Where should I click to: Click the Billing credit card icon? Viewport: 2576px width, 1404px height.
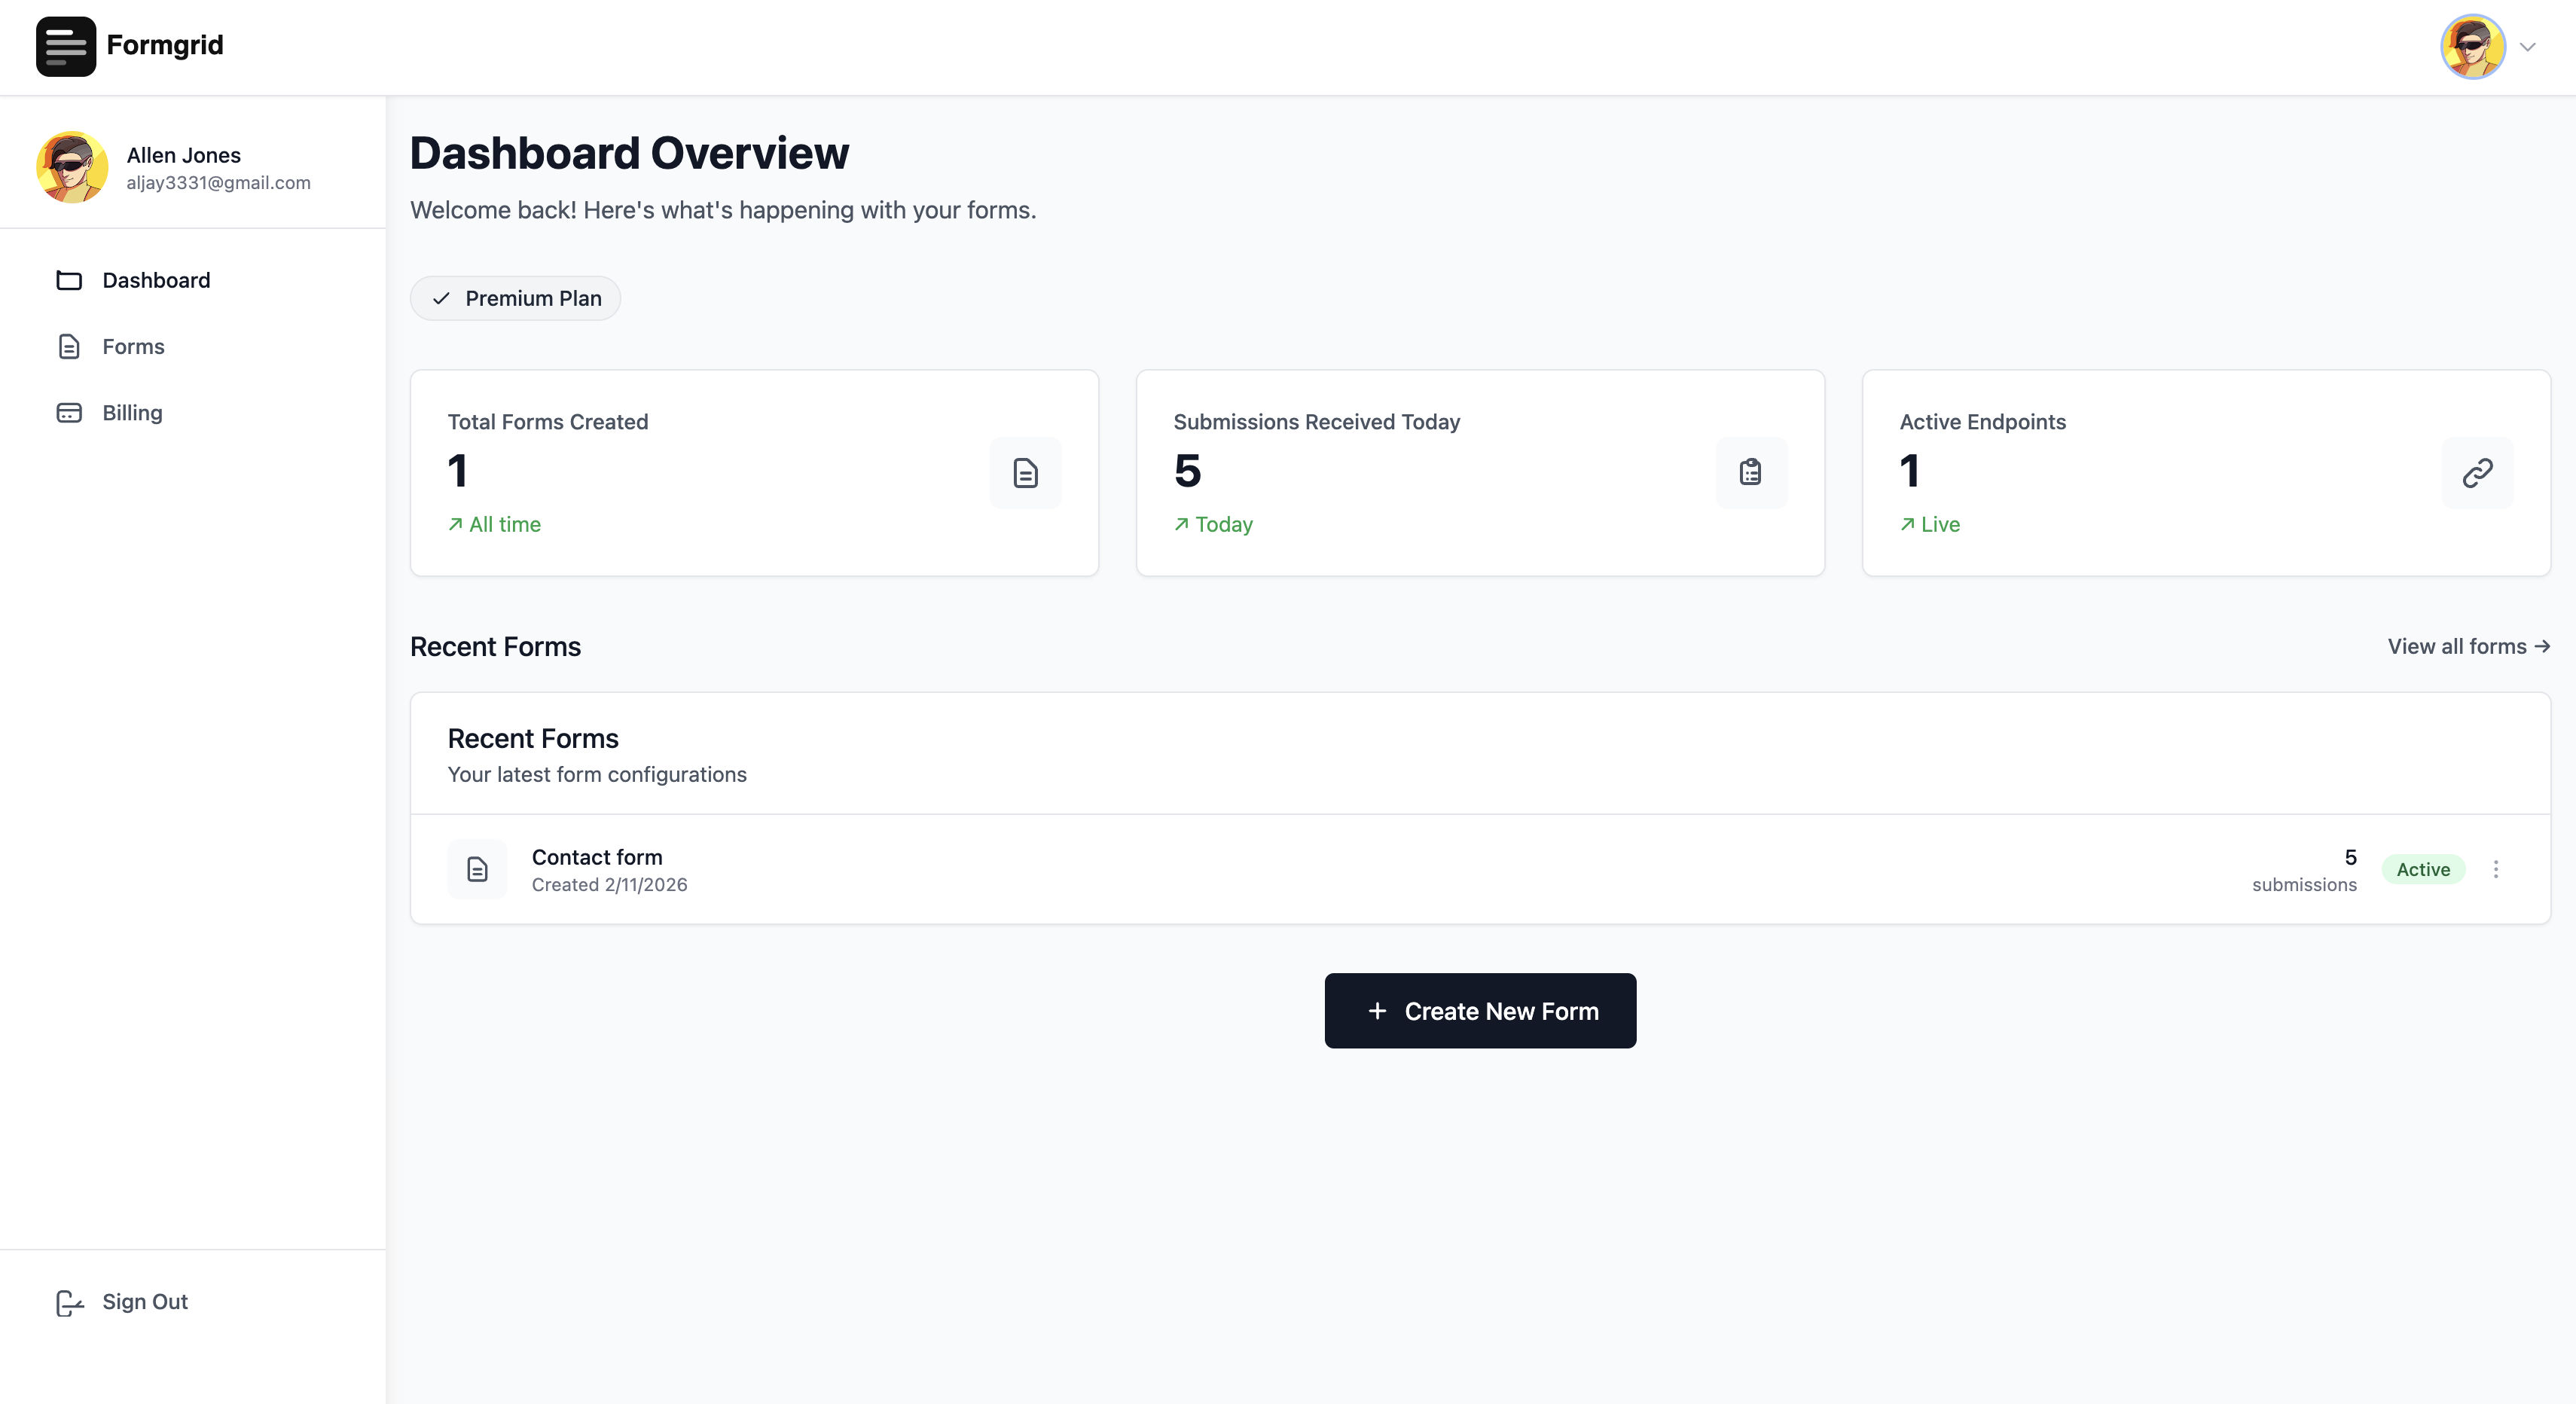69,413
